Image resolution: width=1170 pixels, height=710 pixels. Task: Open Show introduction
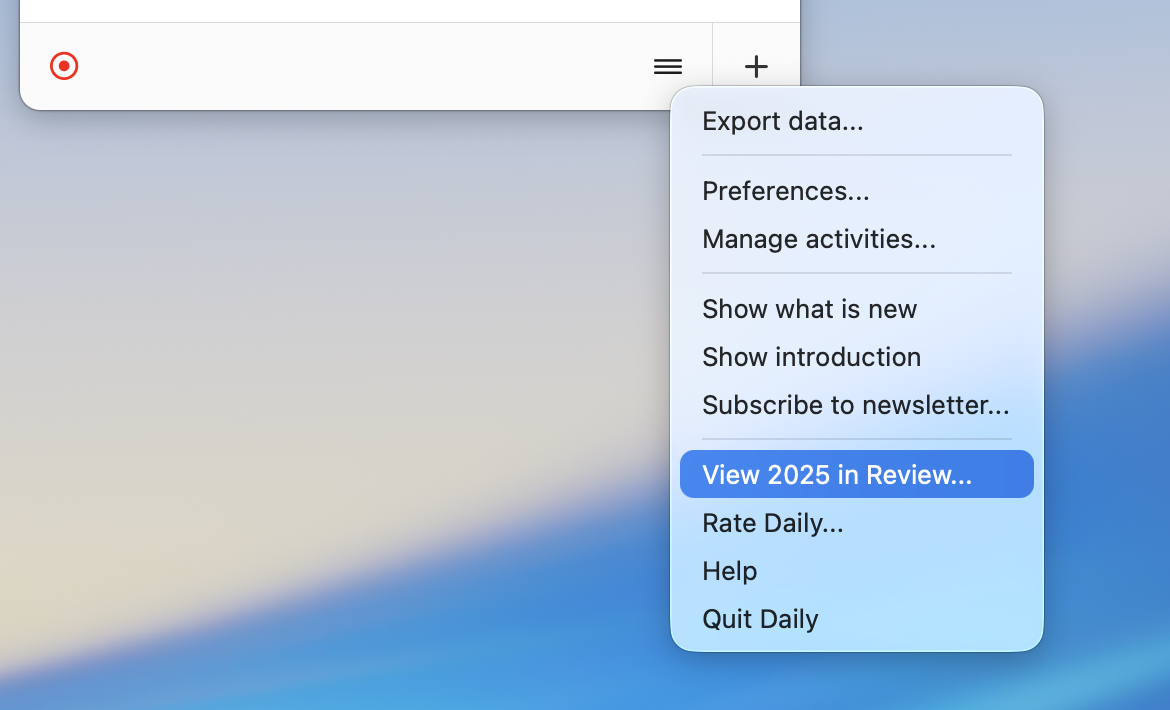[811, 357]
